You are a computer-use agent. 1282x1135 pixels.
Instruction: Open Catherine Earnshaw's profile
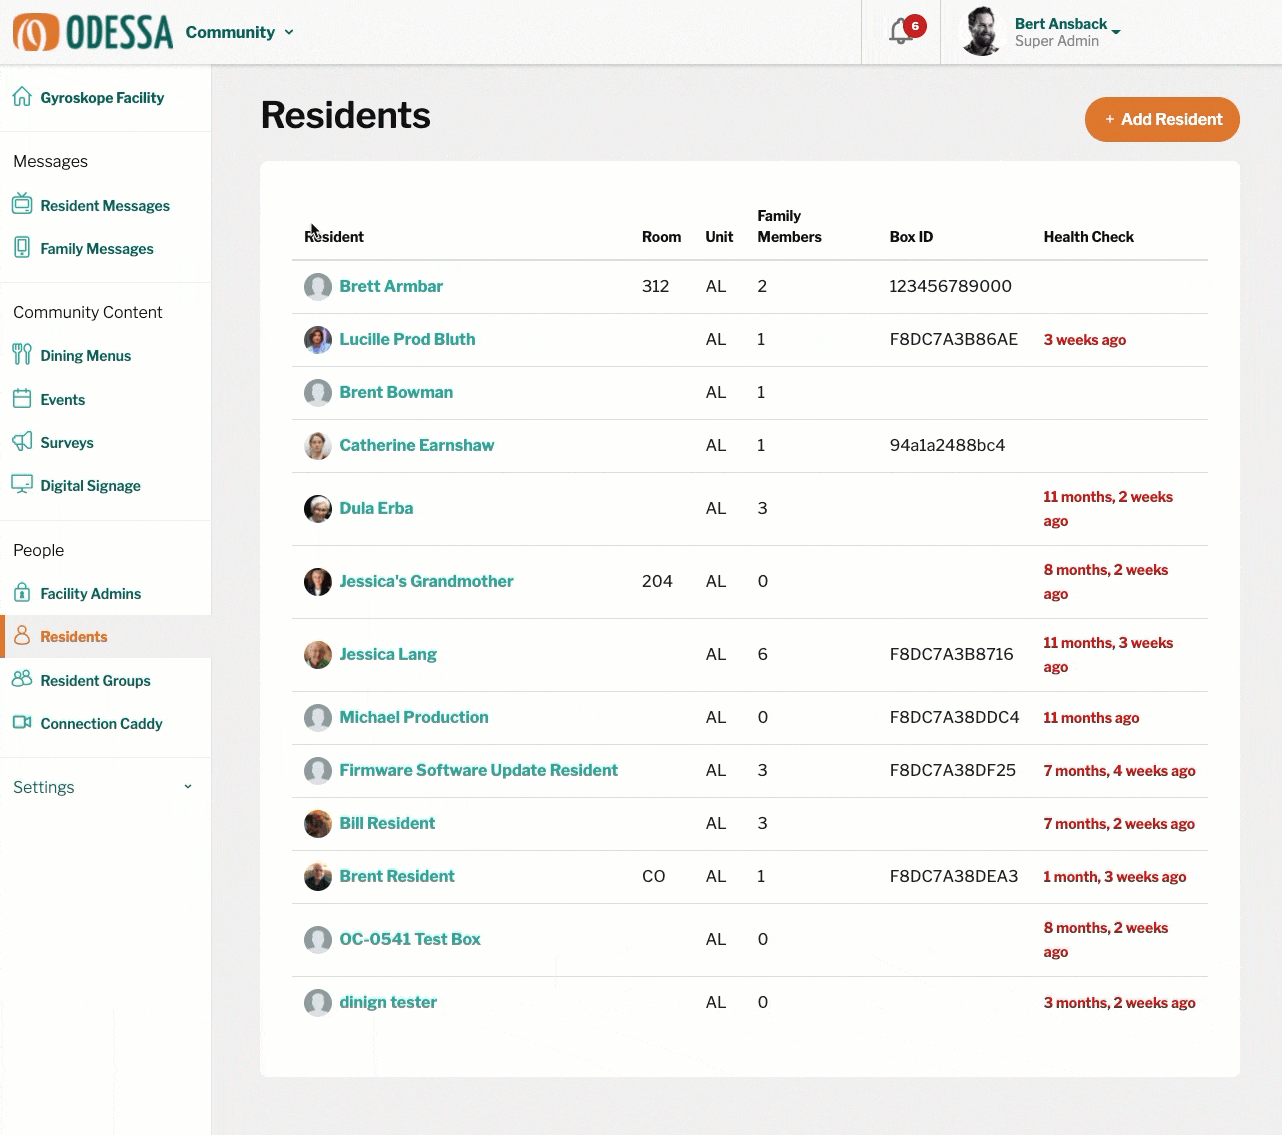point(417,445)
